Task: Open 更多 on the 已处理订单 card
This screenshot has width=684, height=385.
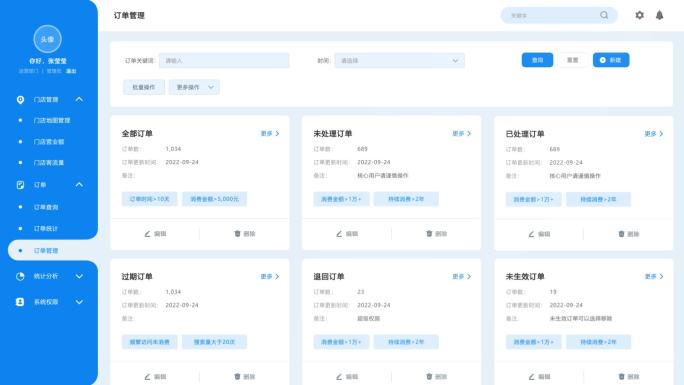Action: coord(654,134)
